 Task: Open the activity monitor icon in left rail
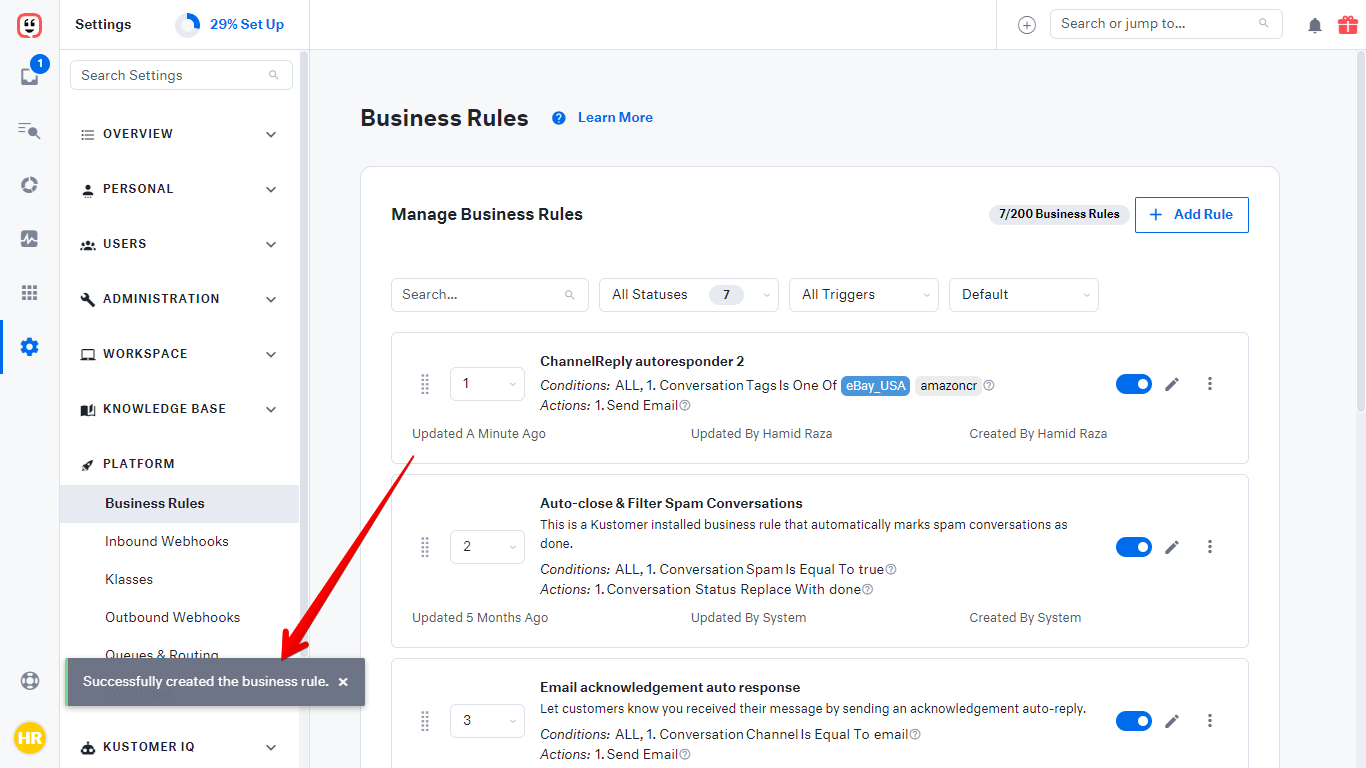tap(29, 238)
